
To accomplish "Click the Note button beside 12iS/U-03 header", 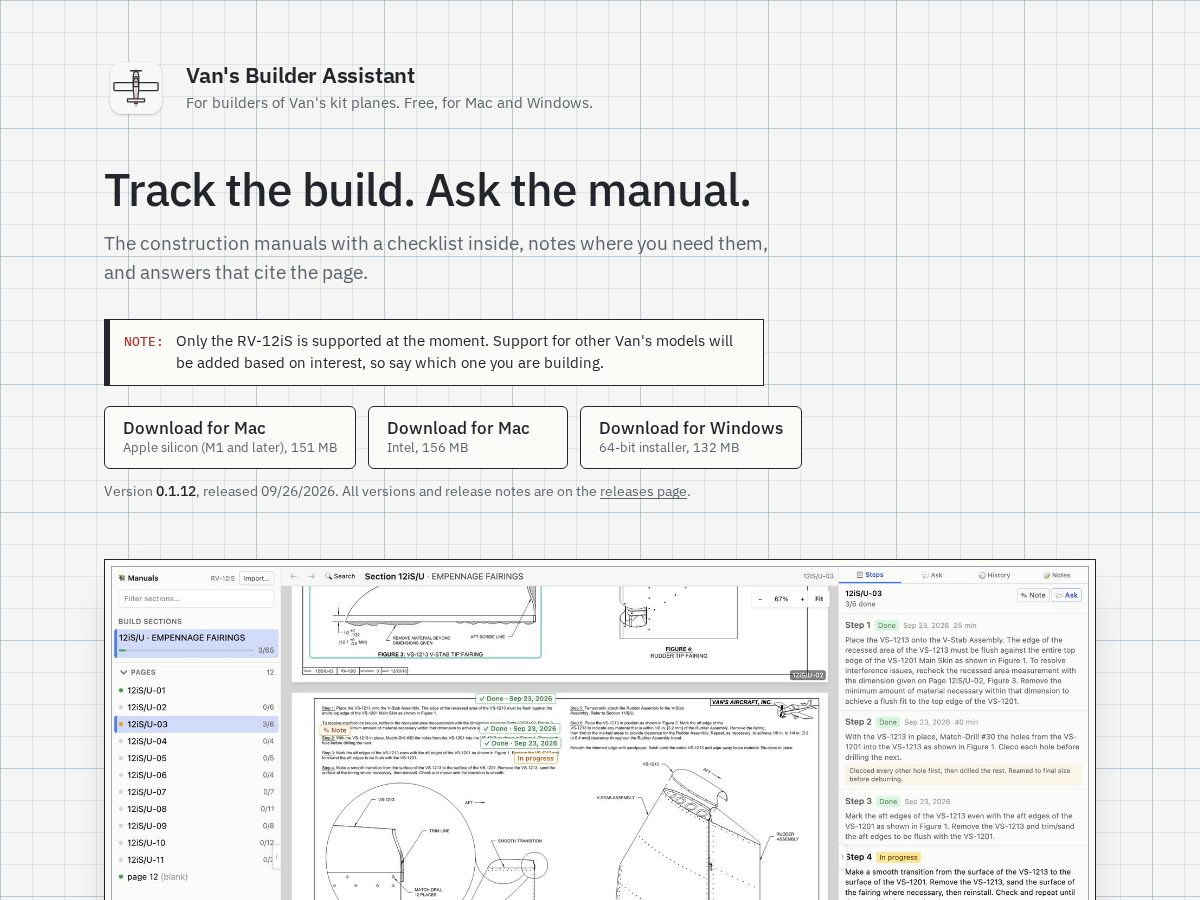I will (1033, 595).
